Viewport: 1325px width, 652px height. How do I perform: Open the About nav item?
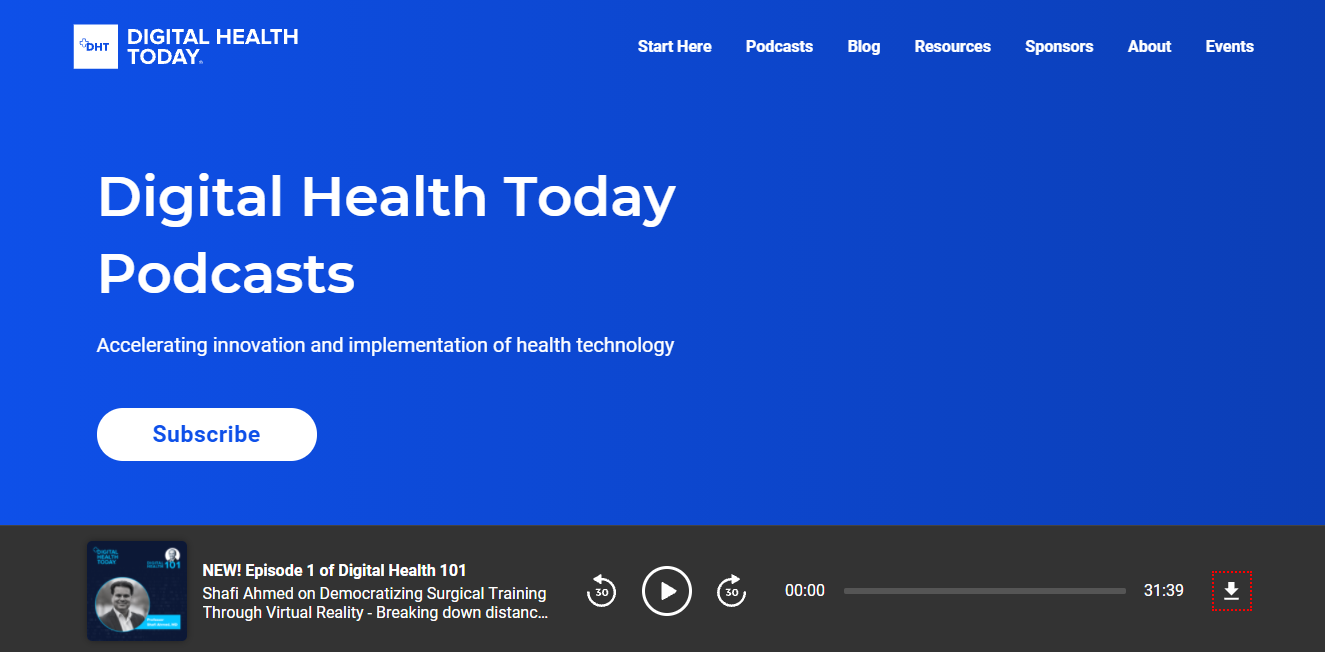[x=1149, y=47]
